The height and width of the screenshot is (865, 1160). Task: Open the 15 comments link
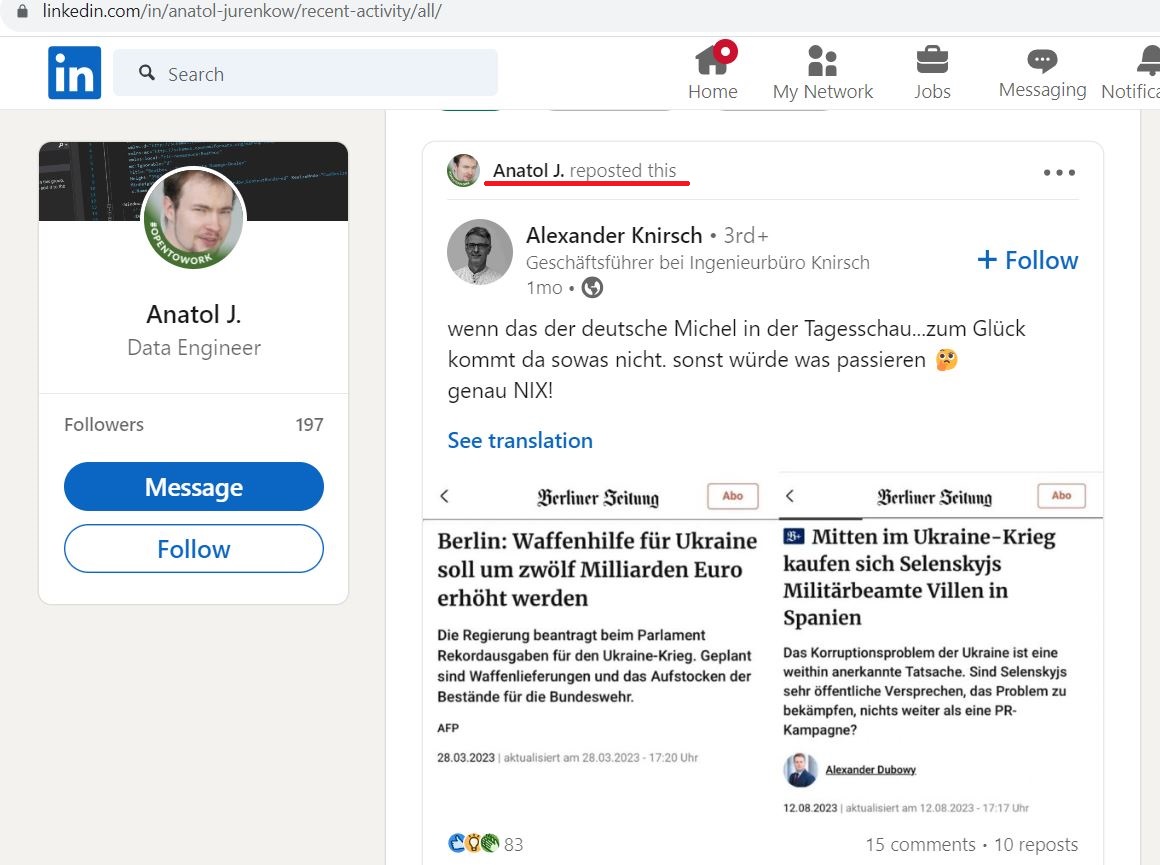tap(920, 844)
